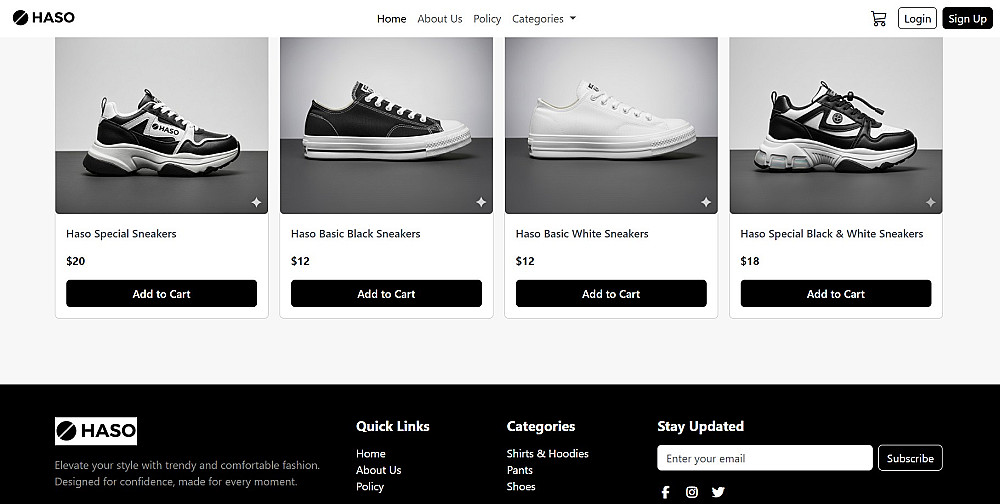Viewport: 1000px width, 504px height.
Task: Expand the Categories dropdown menu
Action: pyautogui.click(x=543, y=19)
